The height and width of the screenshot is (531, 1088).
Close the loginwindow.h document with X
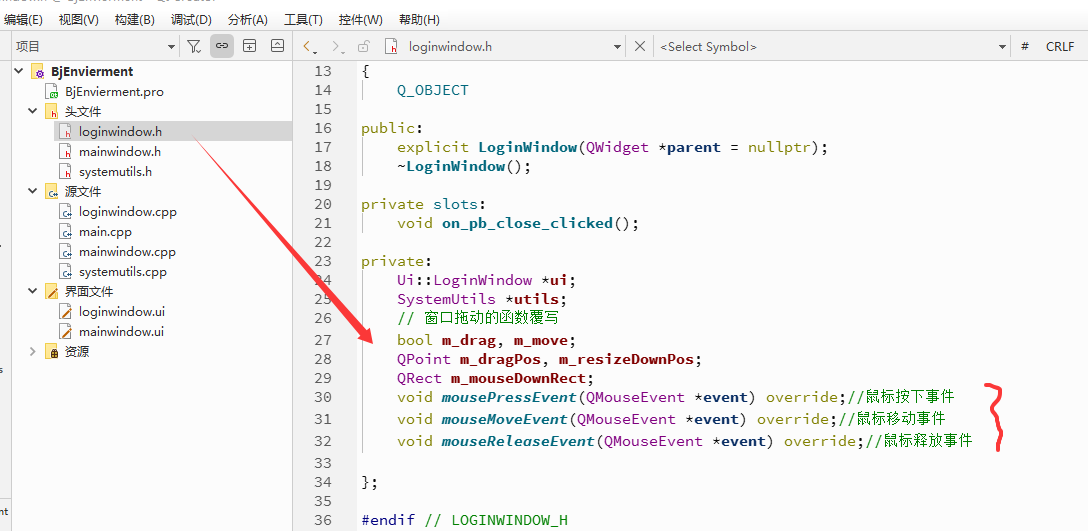tap(640, 47)
